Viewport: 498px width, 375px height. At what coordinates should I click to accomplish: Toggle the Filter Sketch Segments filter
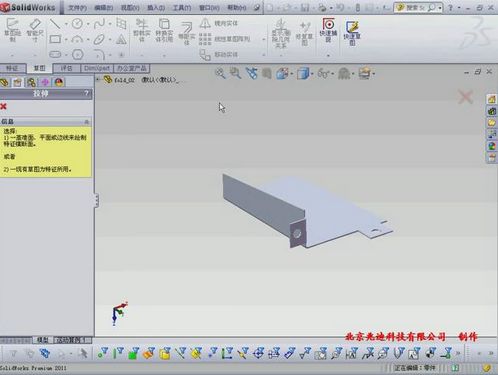[x=227, y=353]
